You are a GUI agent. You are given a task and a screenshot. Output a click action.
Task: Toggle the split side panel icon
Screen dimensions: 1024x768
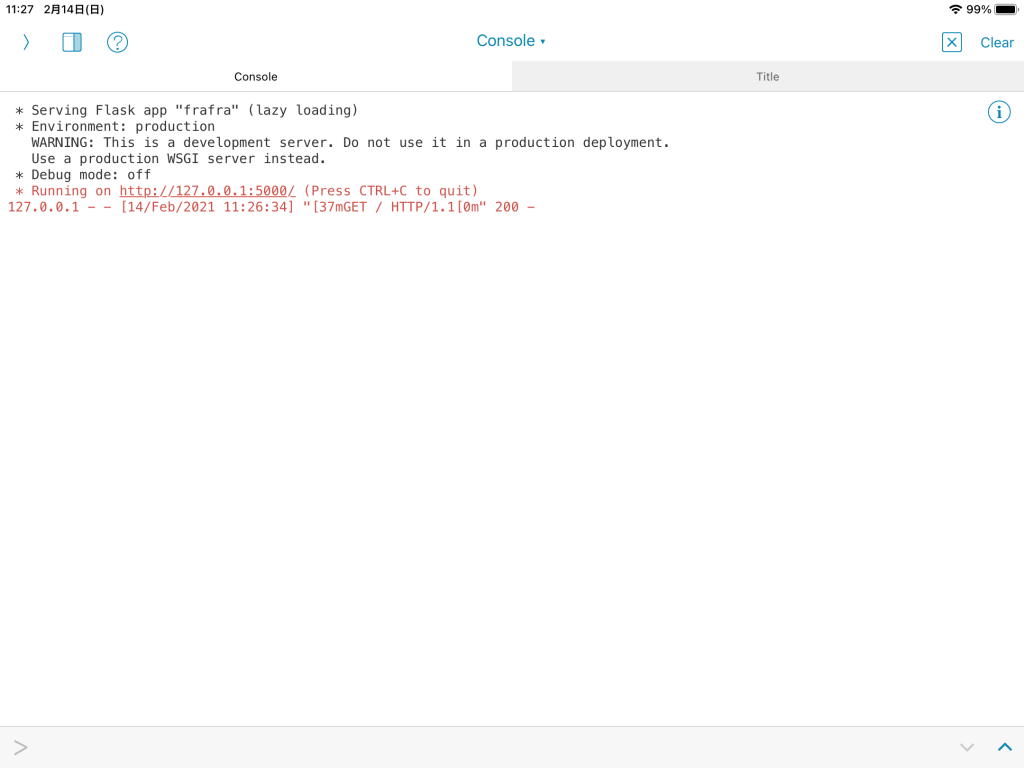72,42
